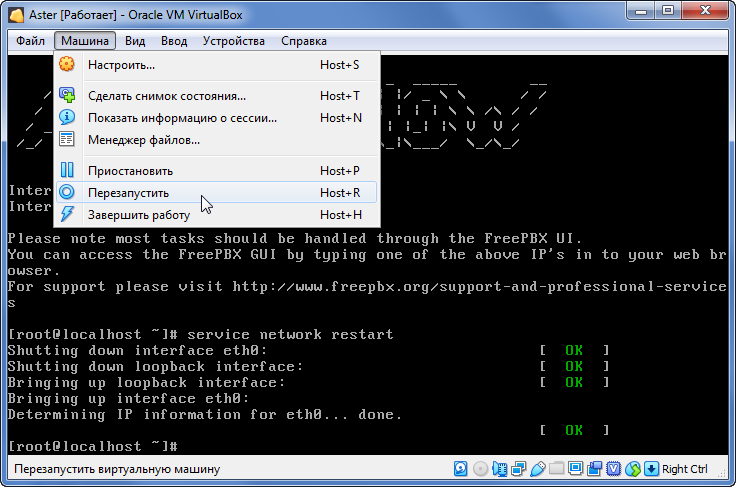Click 'Determining IP information for eth0' line
Image resolution: width=736 pixels, height=487 pixels.
point(205,414)
